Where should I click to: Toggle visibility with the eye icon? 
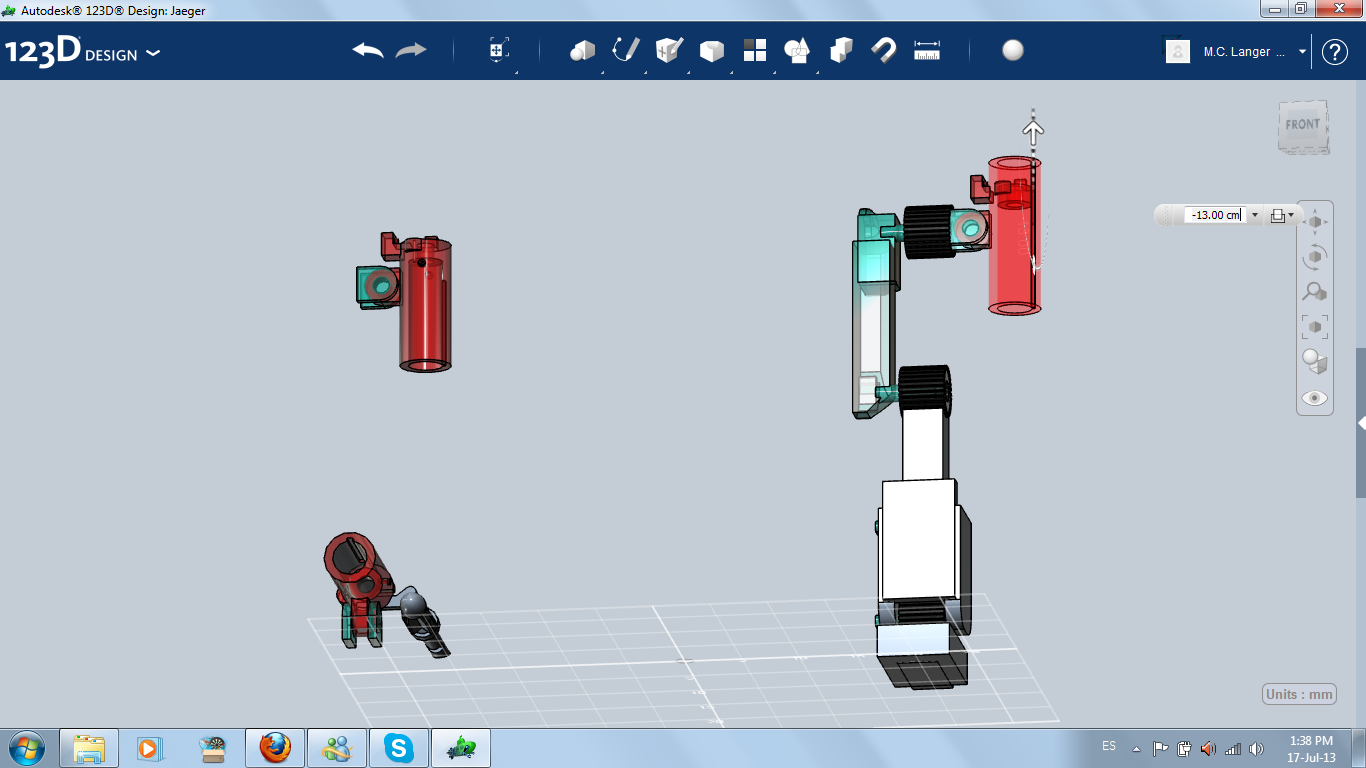coord(1315,398)
